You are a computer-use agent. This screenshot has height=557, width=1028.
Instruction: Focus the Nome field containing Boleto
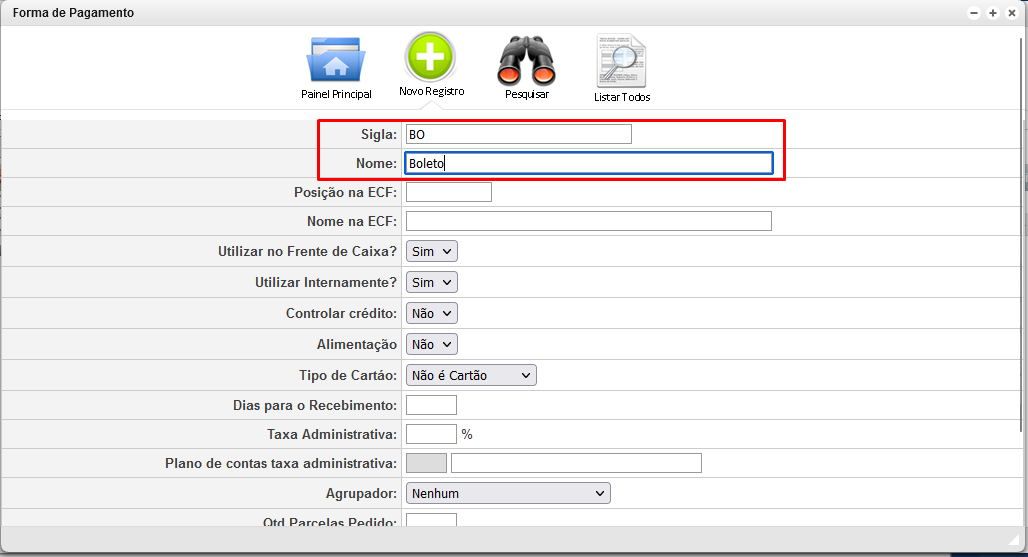[589, 163]
